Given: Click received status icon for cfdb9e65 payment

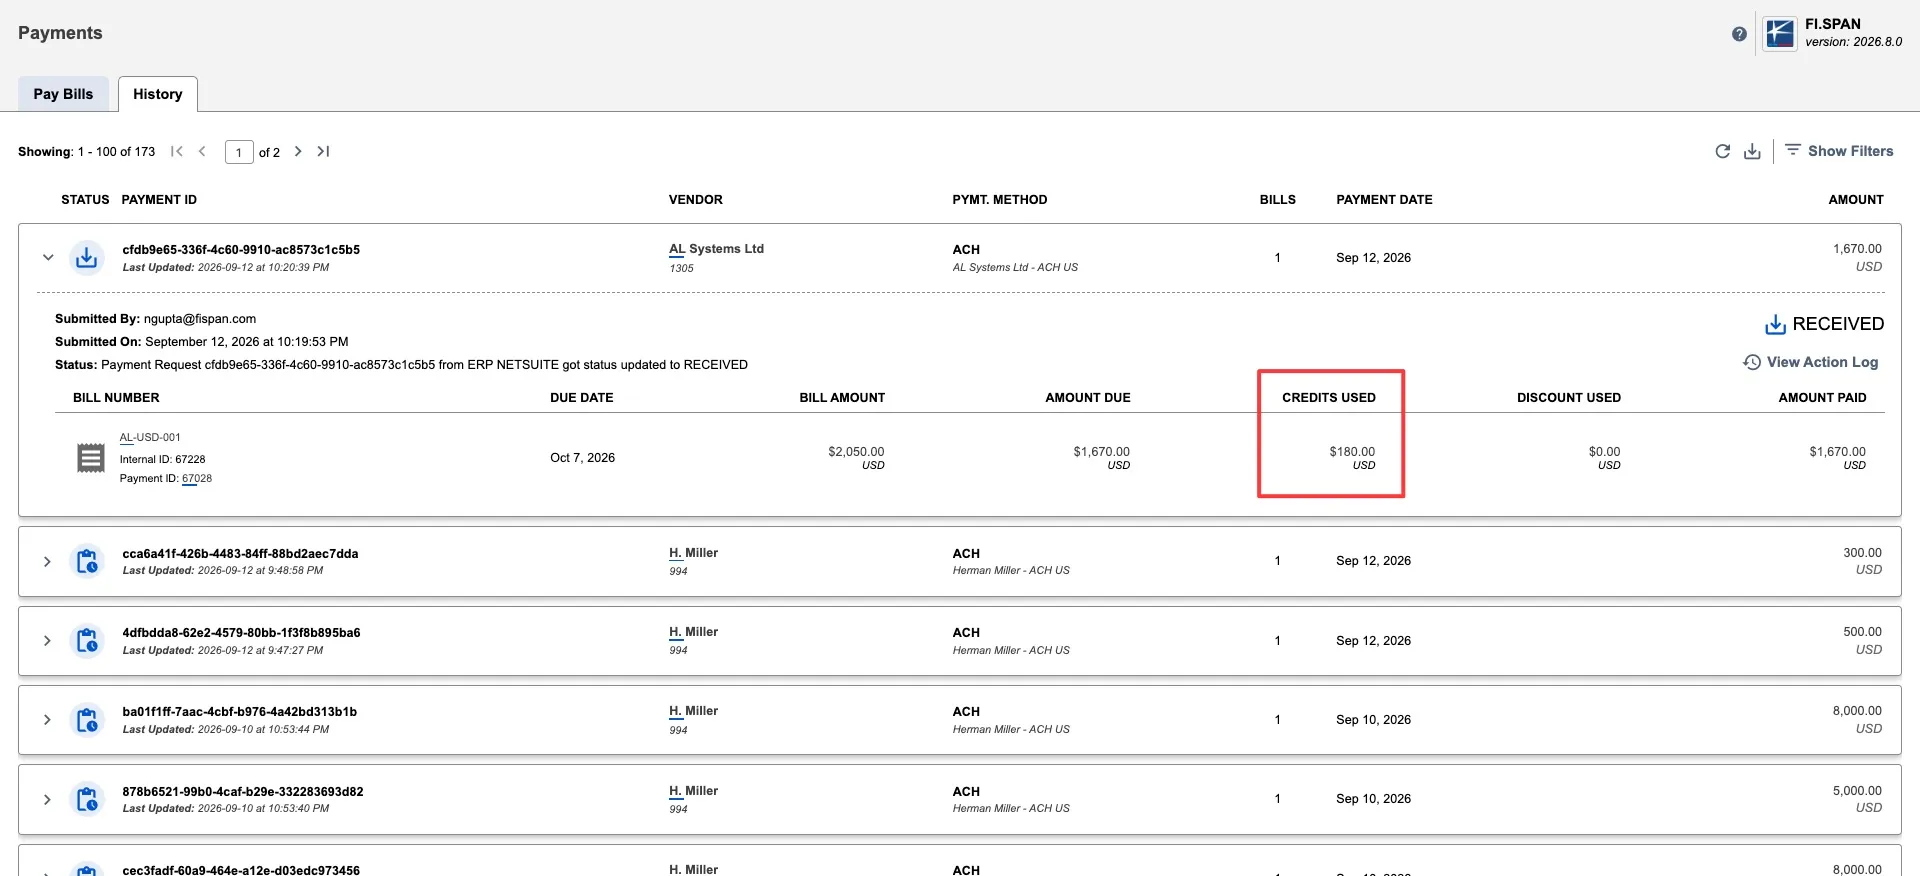Looking at the screenshot, I should point(87,257).
